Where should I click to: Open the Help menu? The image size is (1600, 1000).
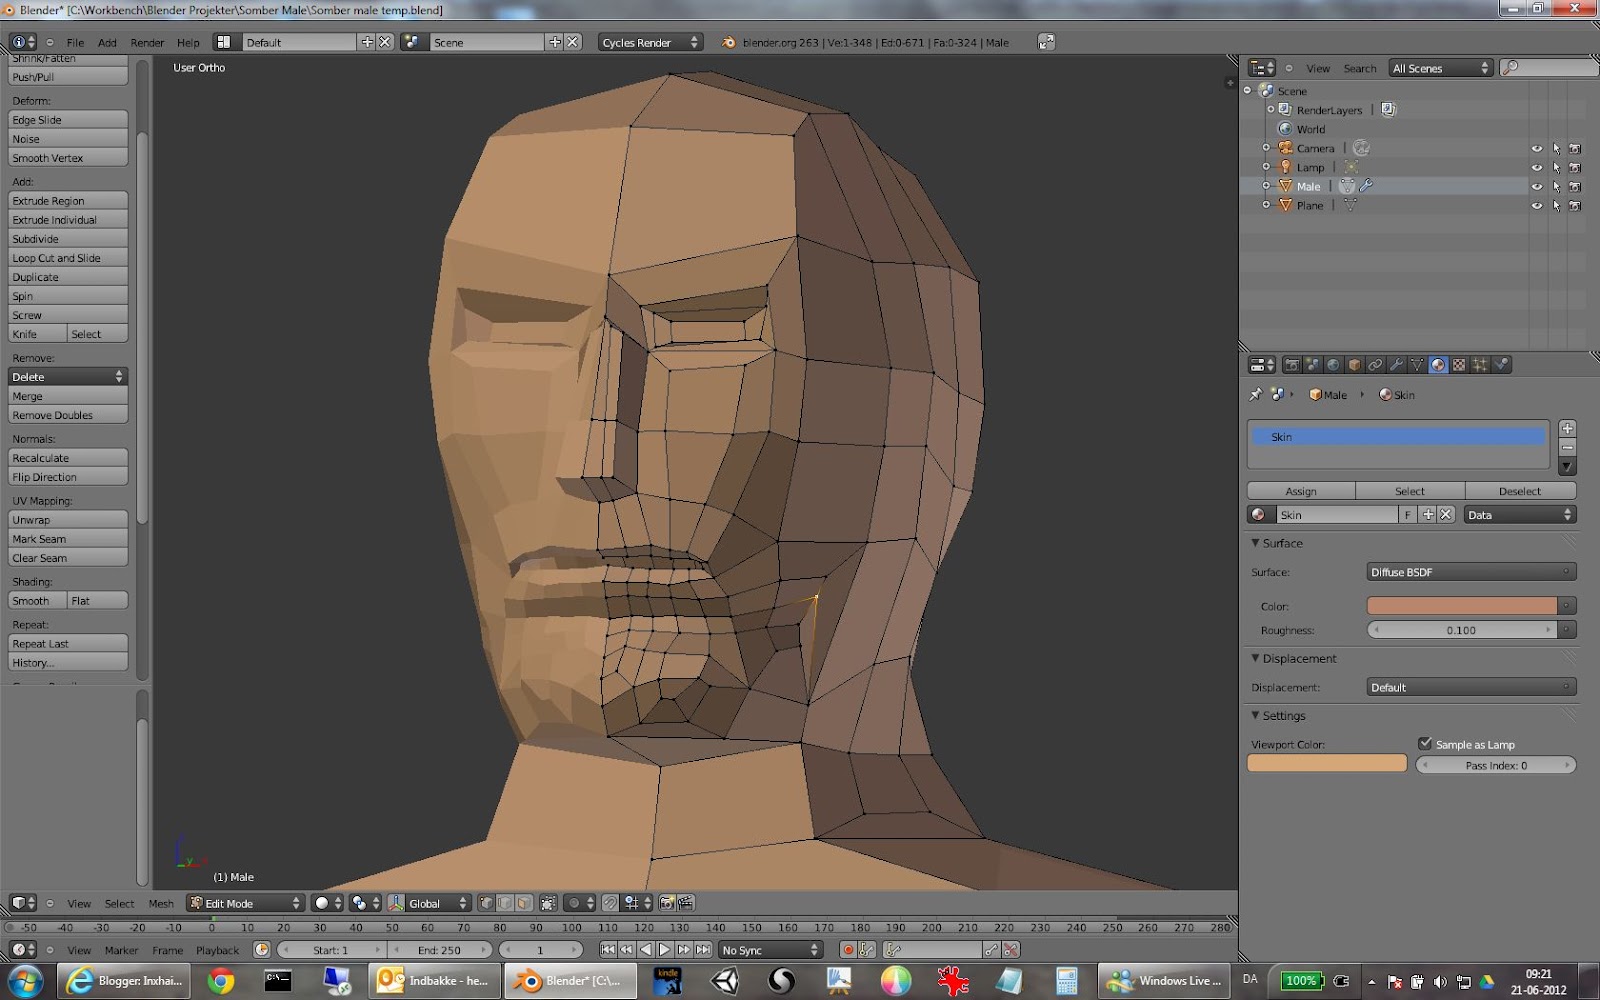[x=188, y=43]
